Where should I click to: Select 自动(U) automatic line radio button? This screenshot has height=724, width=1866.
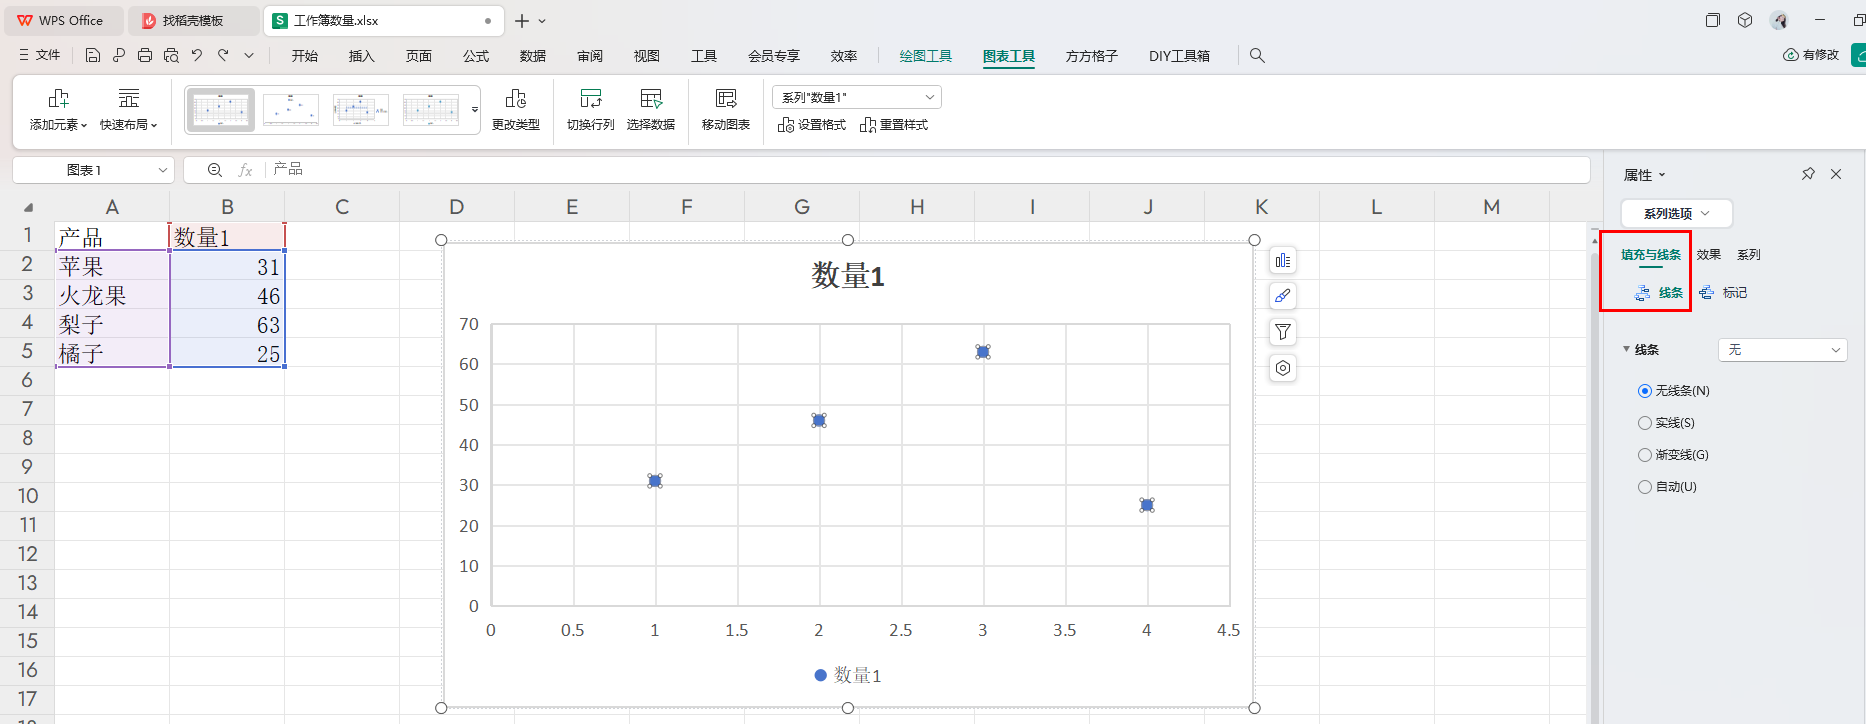pos(1645,487)
